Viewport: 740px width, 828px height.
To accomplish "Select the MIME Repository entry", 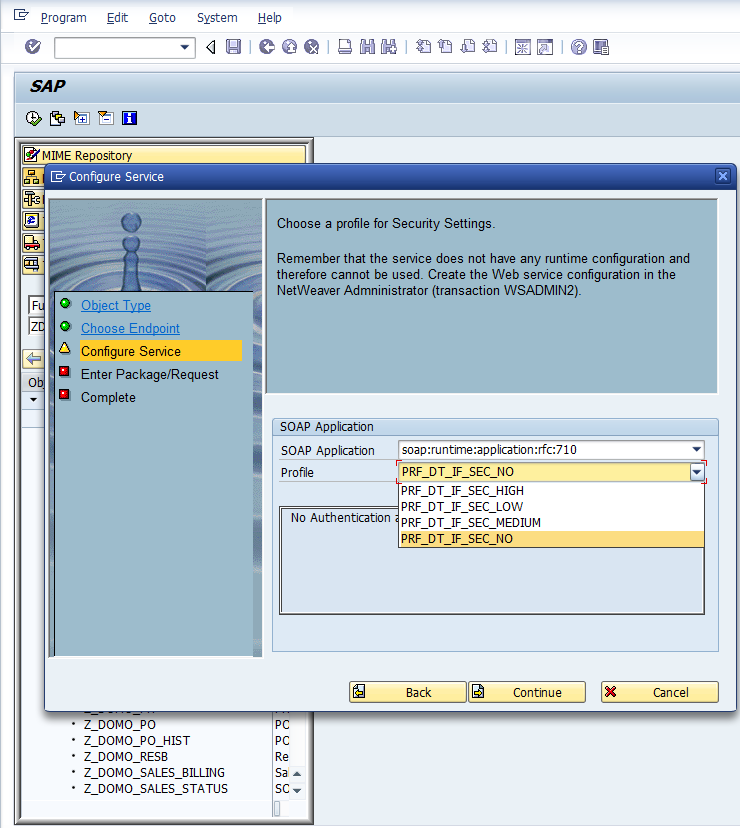I will (x=86, y=155).
